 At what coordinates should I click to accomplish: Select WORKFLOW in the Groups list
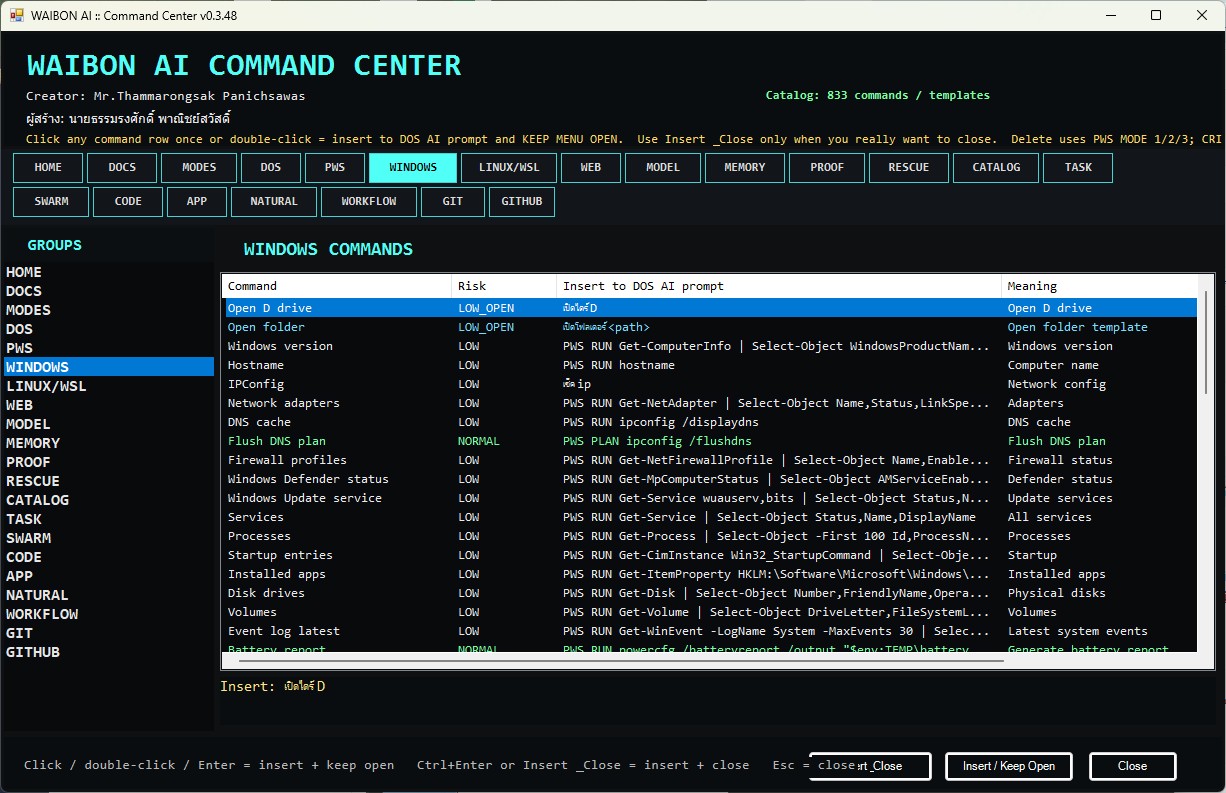[108, 614]
